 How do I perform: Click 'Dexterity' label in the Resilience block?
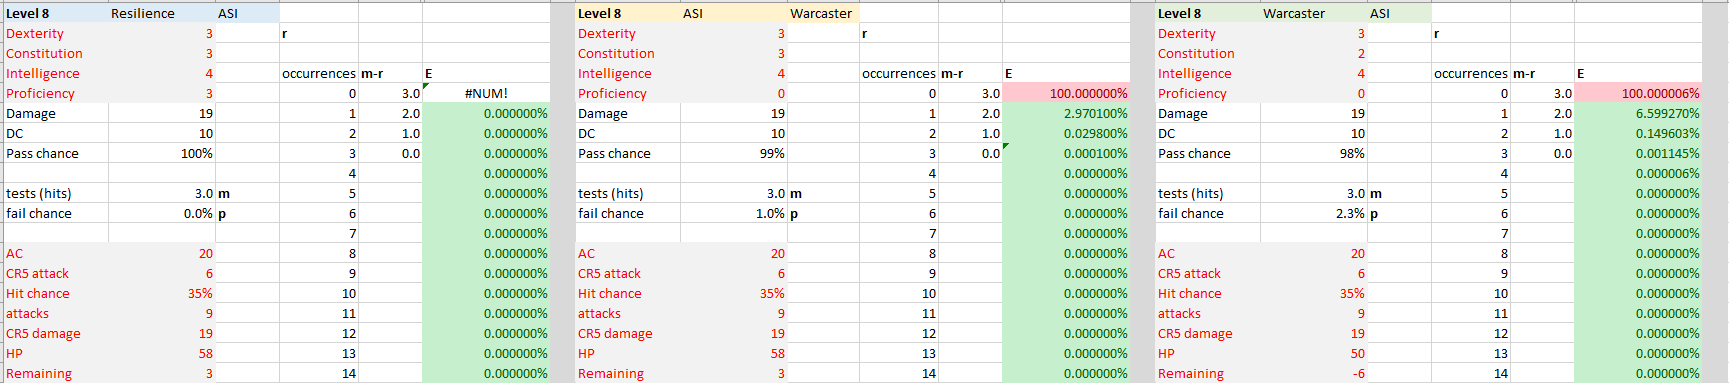pos(35,33)
